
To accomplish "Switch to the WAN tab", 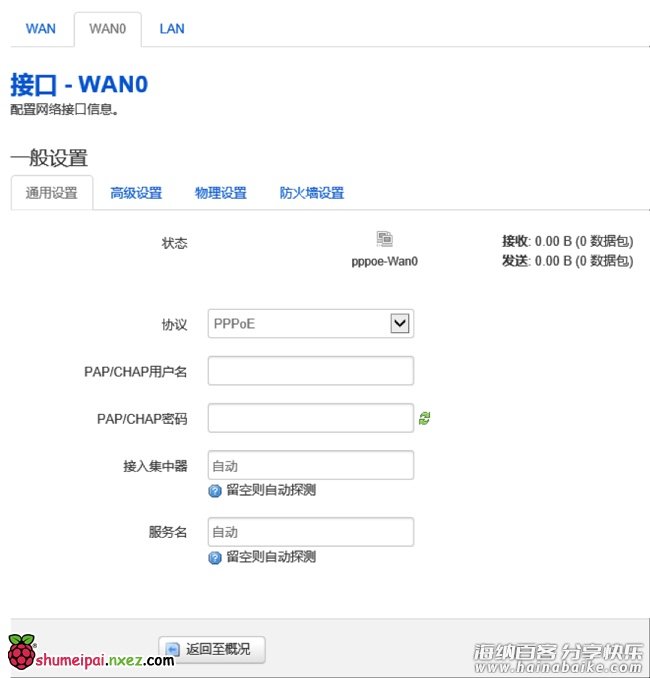I will [41, 29].
